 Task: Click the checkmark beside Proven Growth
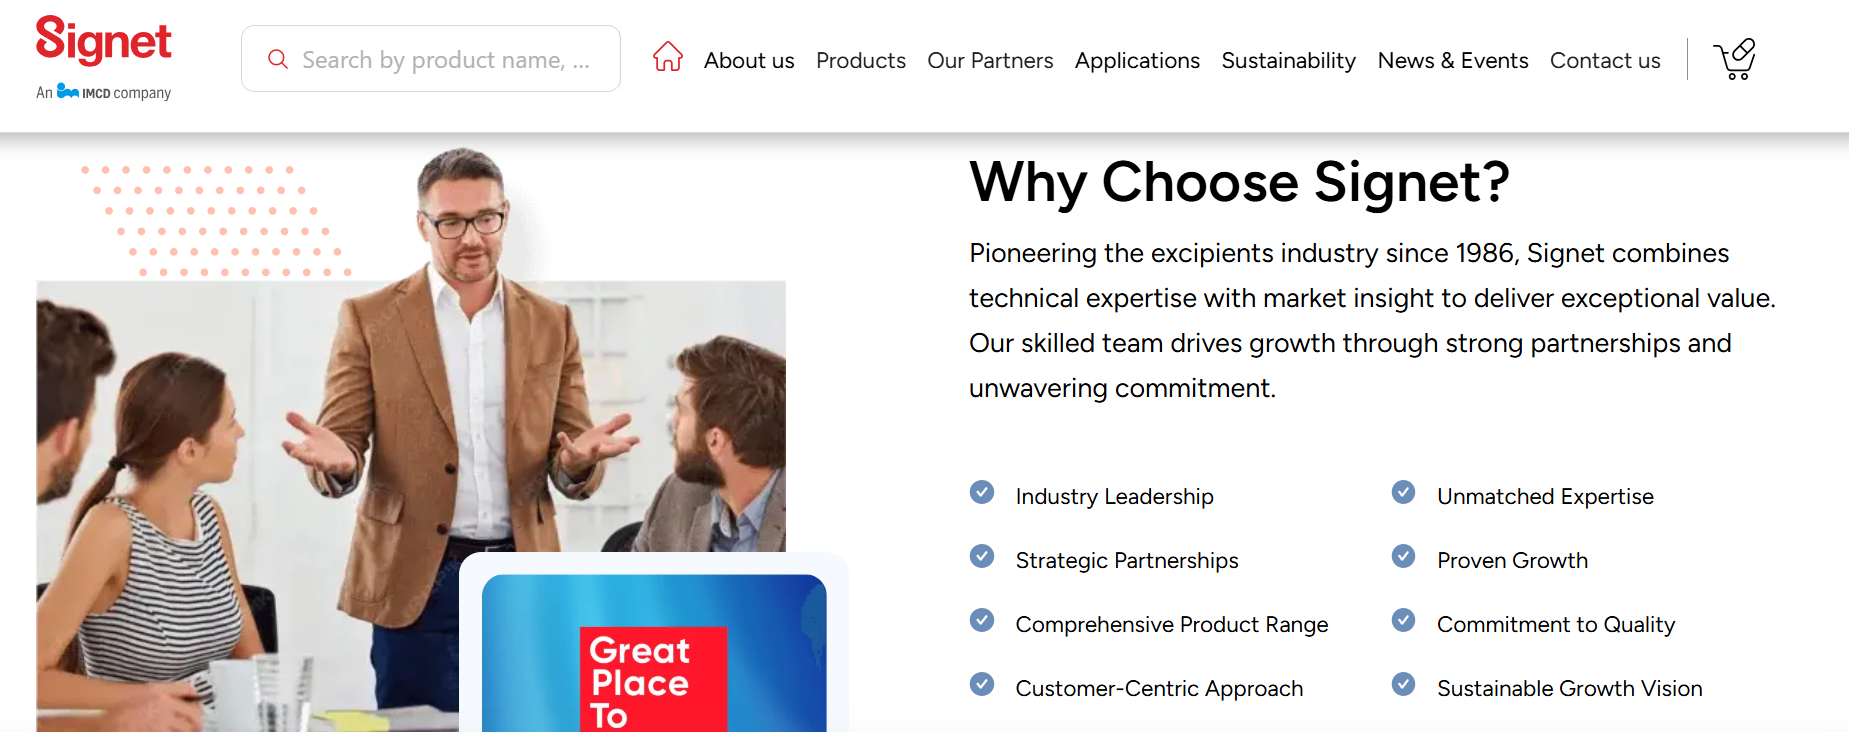click(x=1404, y=556)
